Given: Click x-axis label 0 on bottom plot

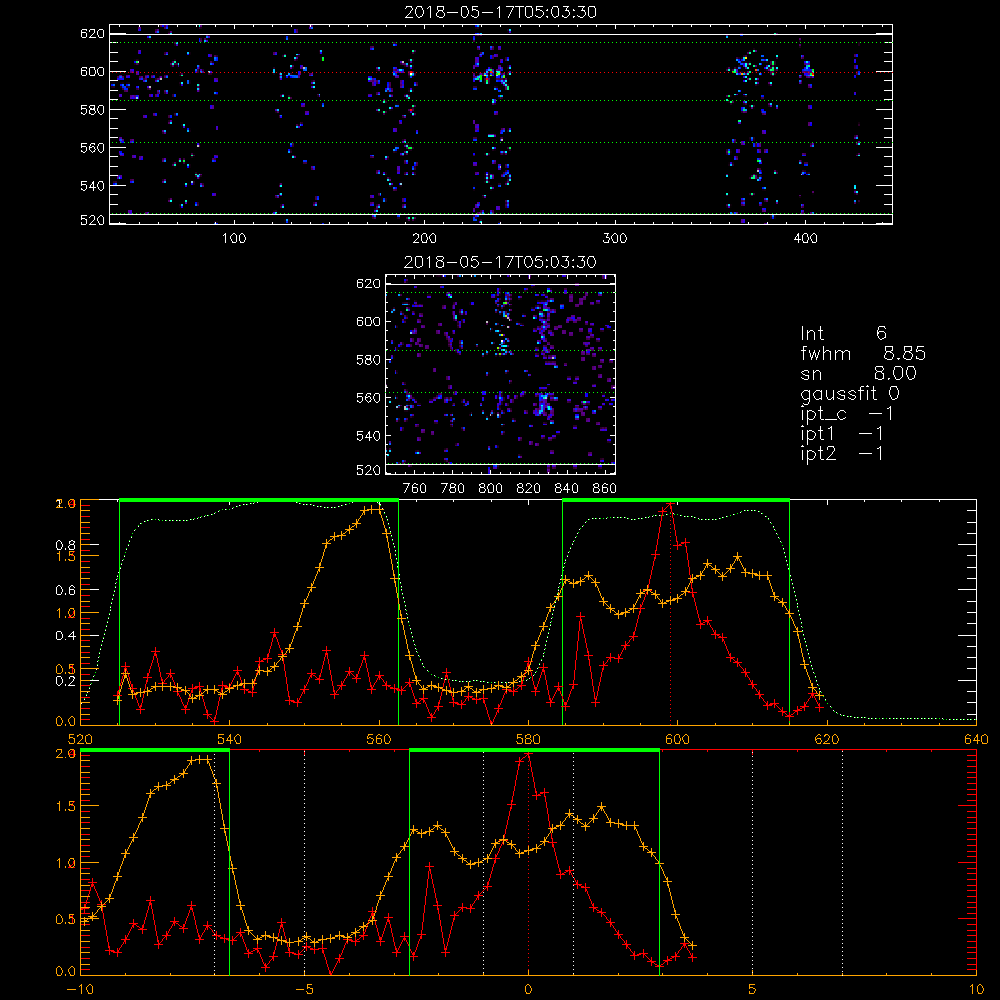Looking at the screenshot, I should tap(528, 989).
